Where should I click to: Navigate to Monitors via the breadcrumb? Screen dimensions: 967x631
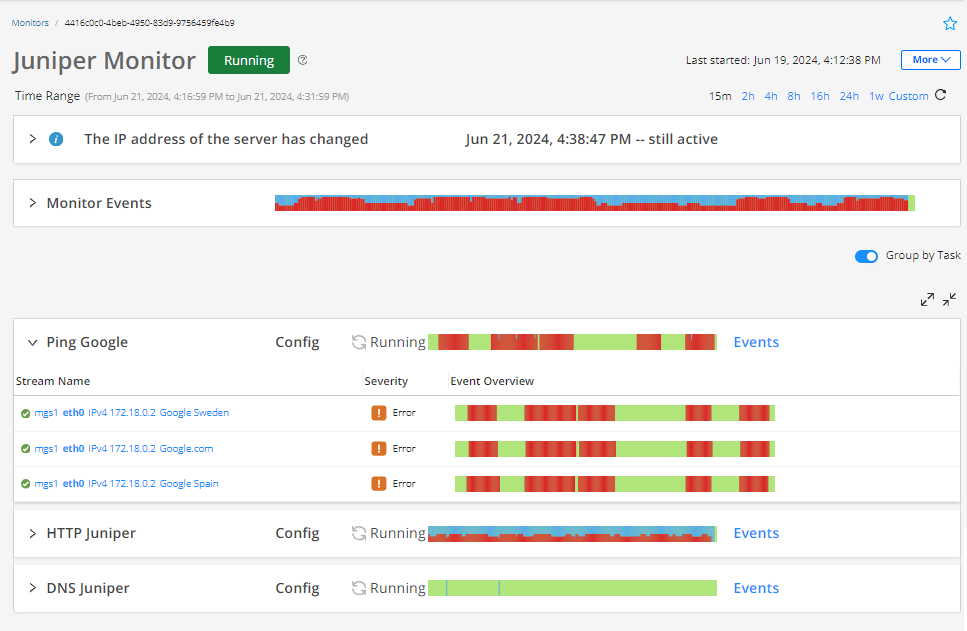[x=30, y=22]
